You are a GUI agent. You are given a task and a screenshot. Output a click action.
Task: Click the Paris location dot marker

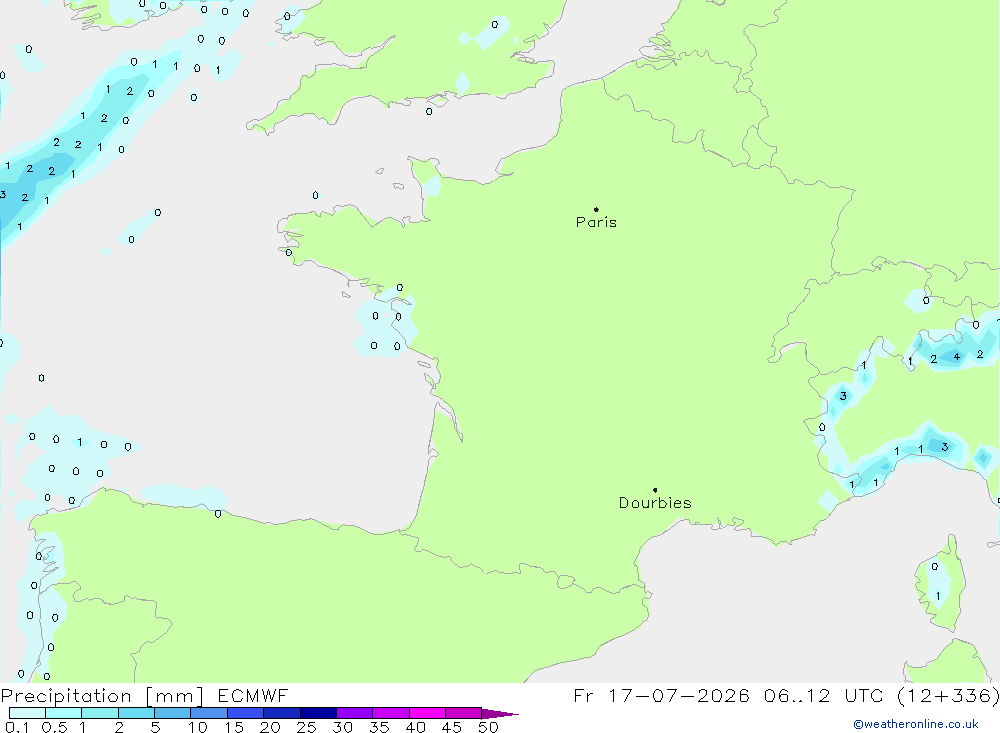click(596, 209)
